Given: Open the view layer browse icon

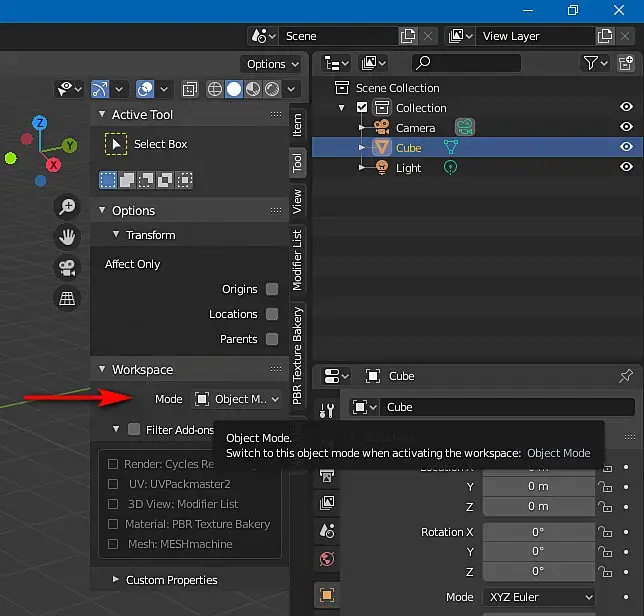Looking at the screenshot, I should pyautogui.click(x=460, y=36).
